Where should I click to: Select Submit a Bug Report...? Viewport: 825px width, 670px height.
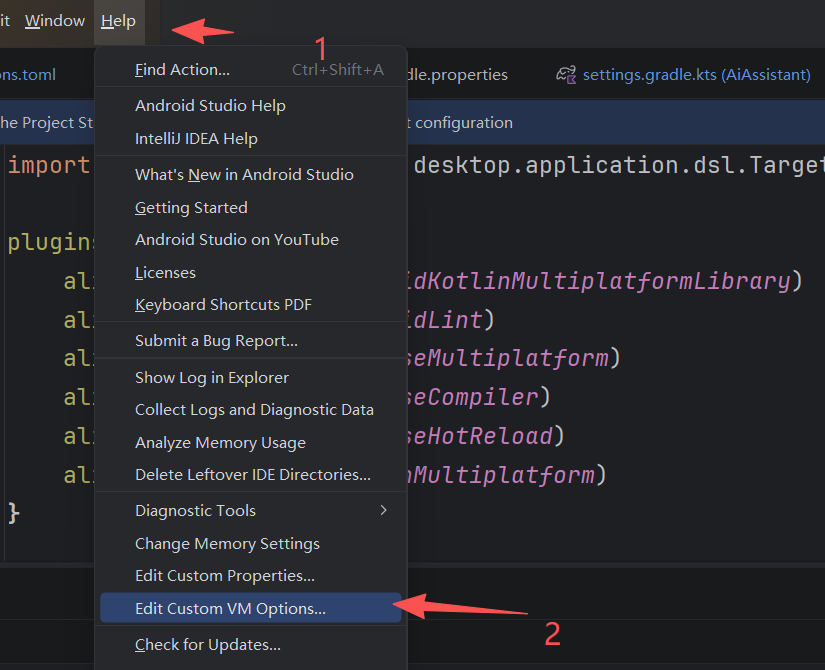click(251, 341)
